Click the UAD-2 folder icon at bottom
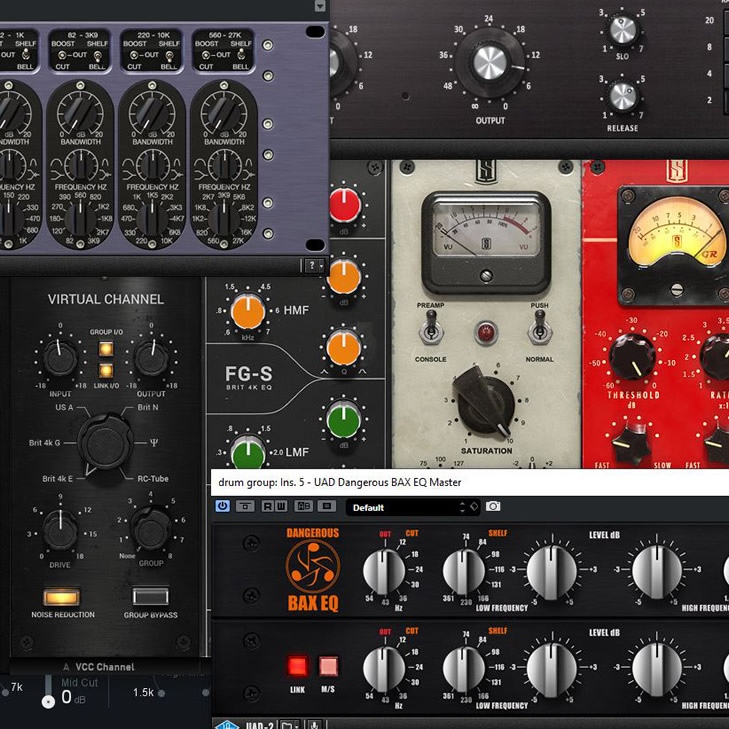Screen dimensions: 729x729 (290, 724)
